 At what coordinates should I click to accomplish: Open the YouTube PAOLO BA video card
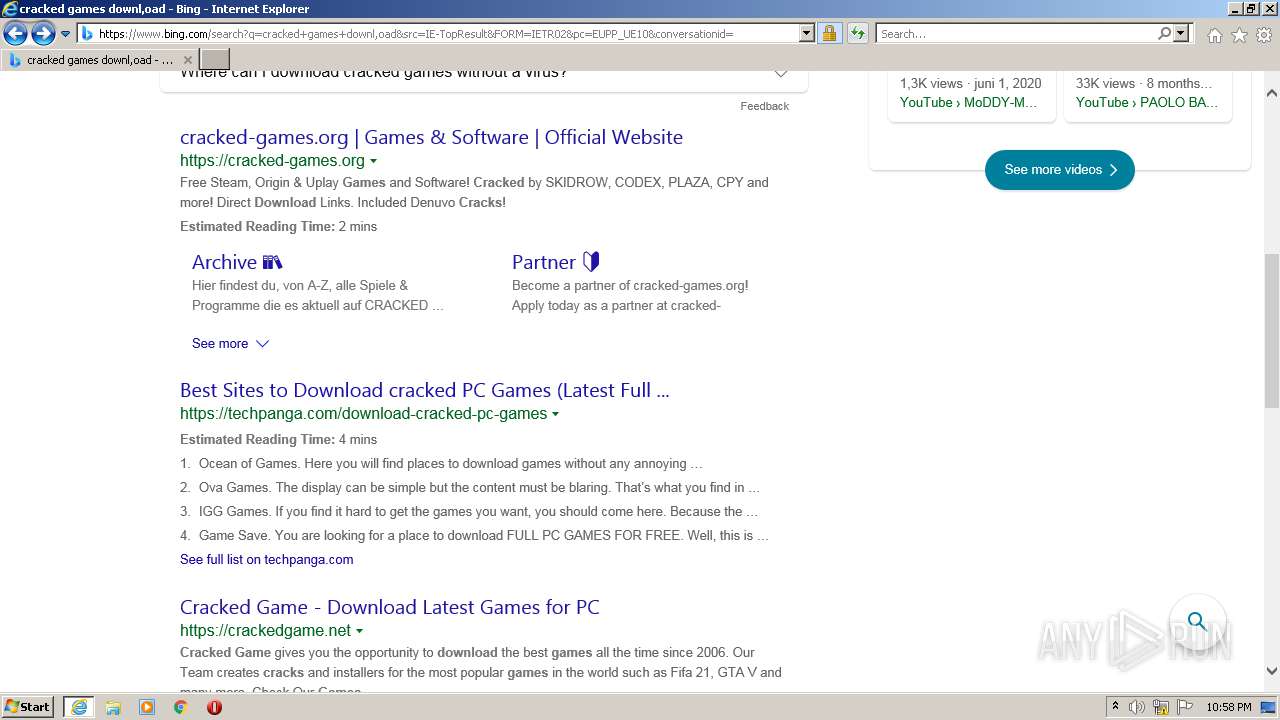[1148, 97]
